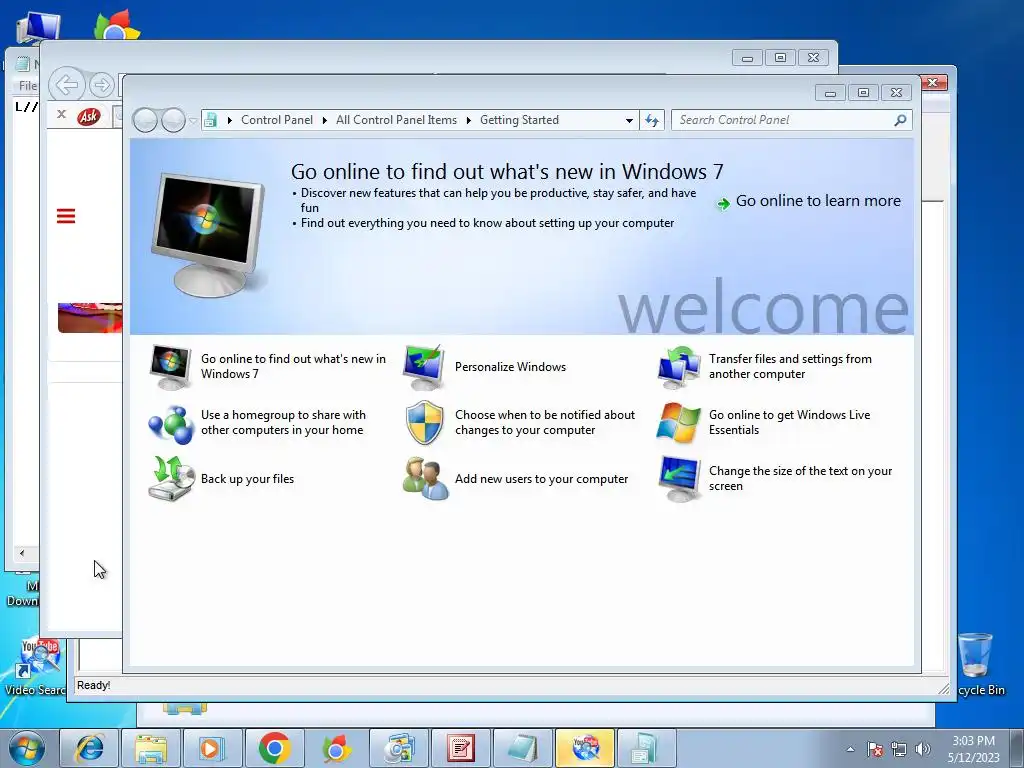Open the 'Go online to find out what's new' monitor icon
Image resolution: width=1024 pixels, height=768 pixels.
point(170,366)
